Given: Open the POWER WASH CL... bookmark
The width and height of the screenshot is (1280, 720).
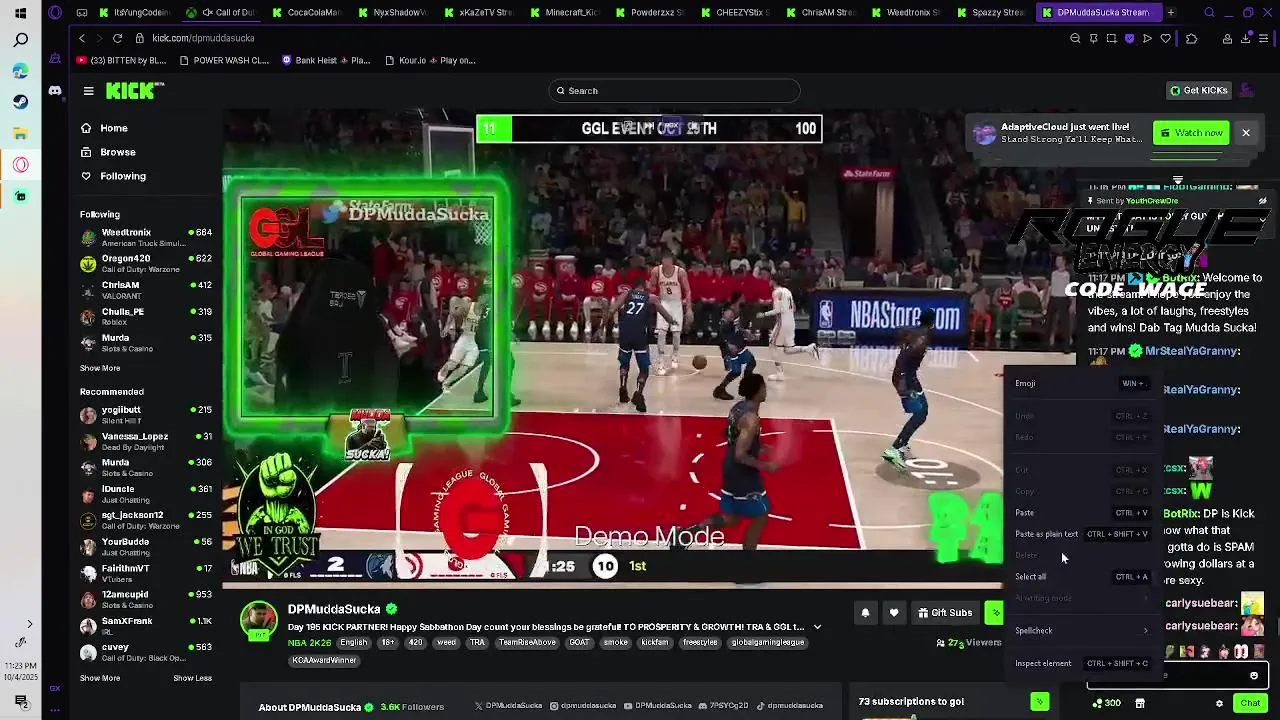Looking at the screenshot, I should click(x=224, y=60).
